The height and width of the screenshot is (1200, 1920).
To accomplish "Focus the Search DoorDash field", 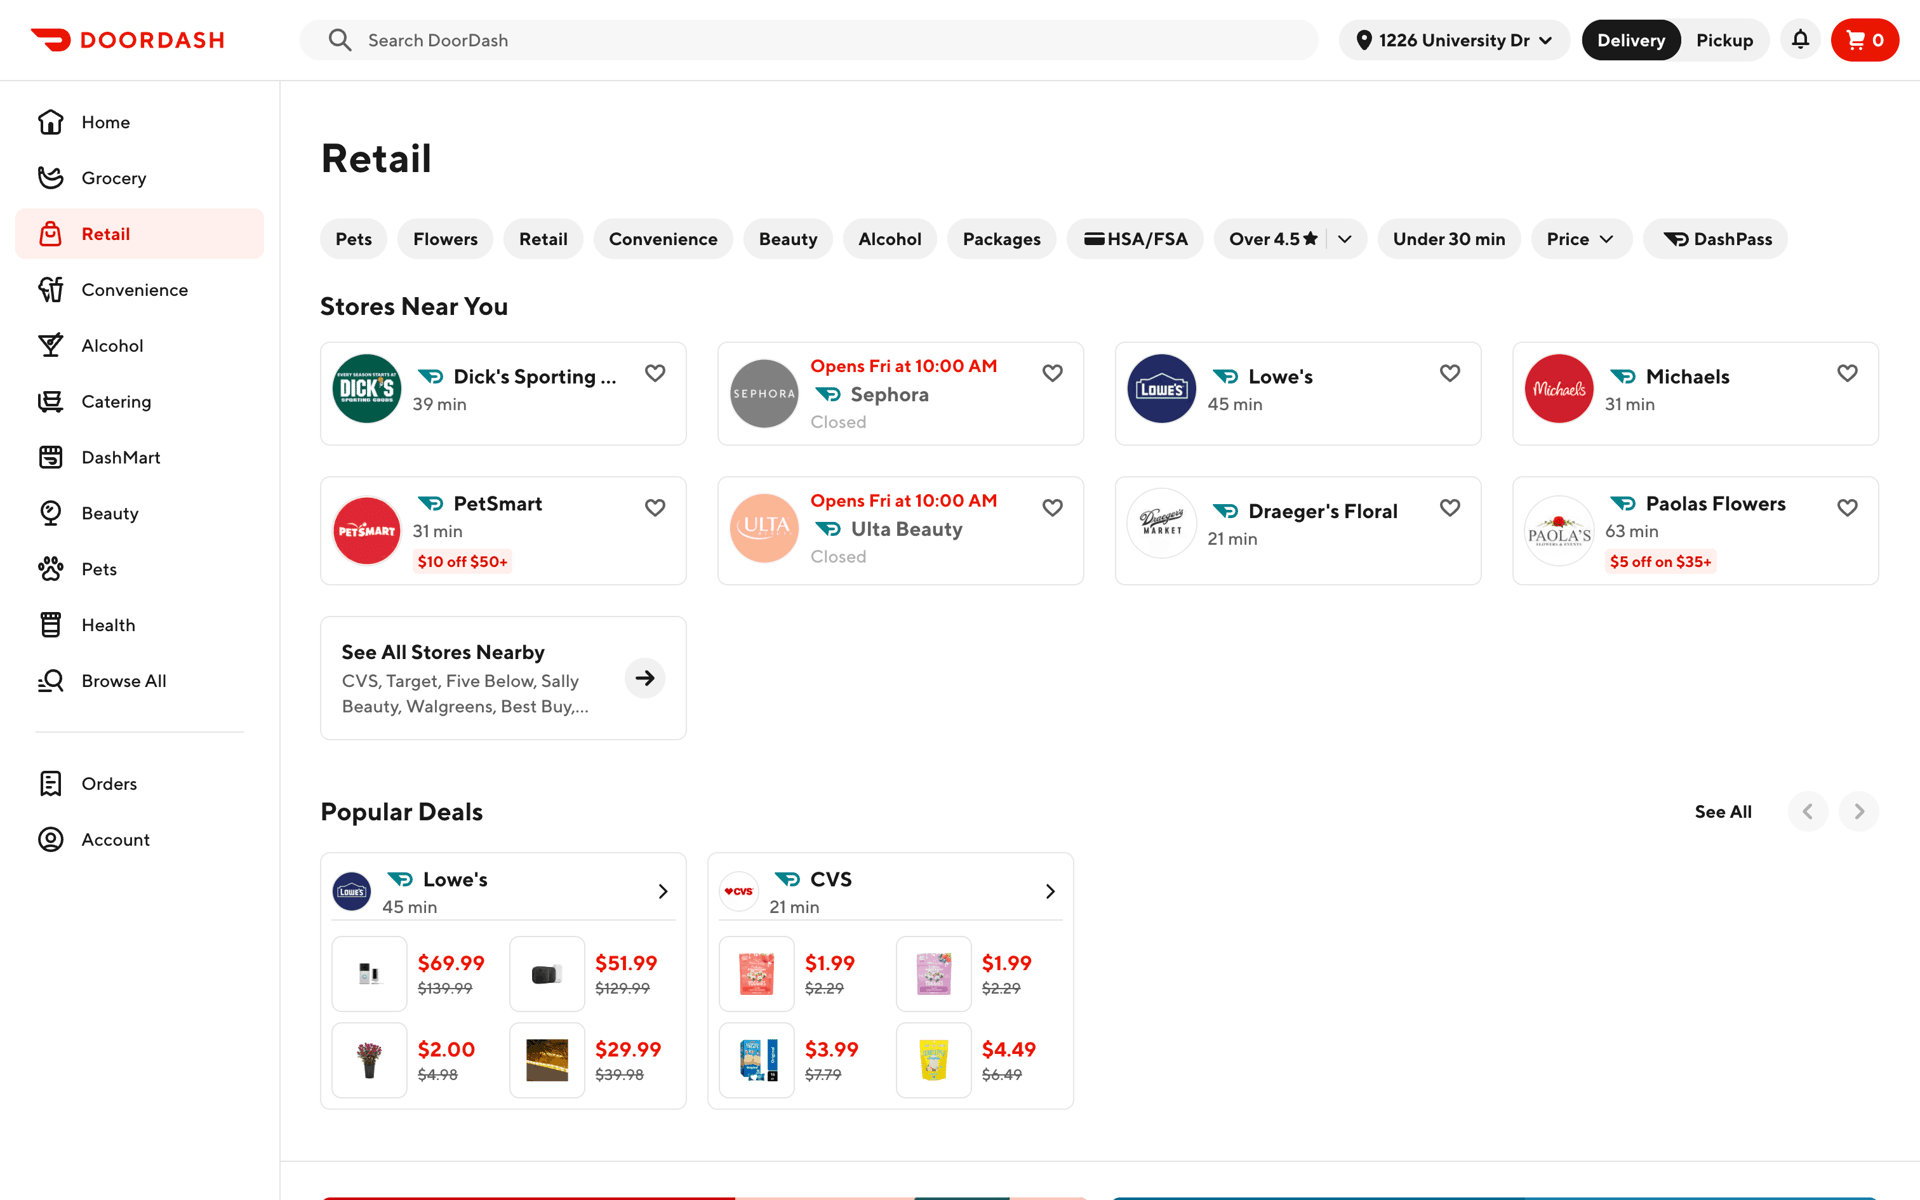I will (x=809, y=40).
